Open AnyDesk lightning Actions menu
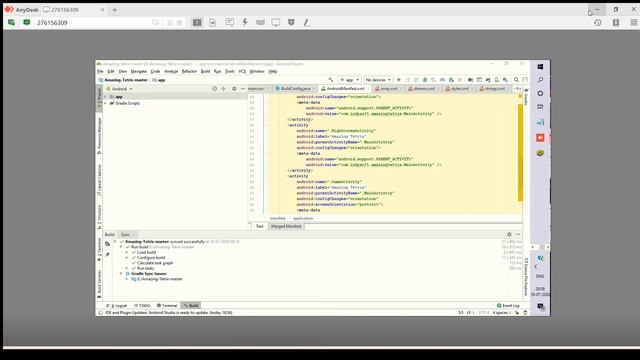The width and height of the screenshot is (640, 360). click(245, 22)
